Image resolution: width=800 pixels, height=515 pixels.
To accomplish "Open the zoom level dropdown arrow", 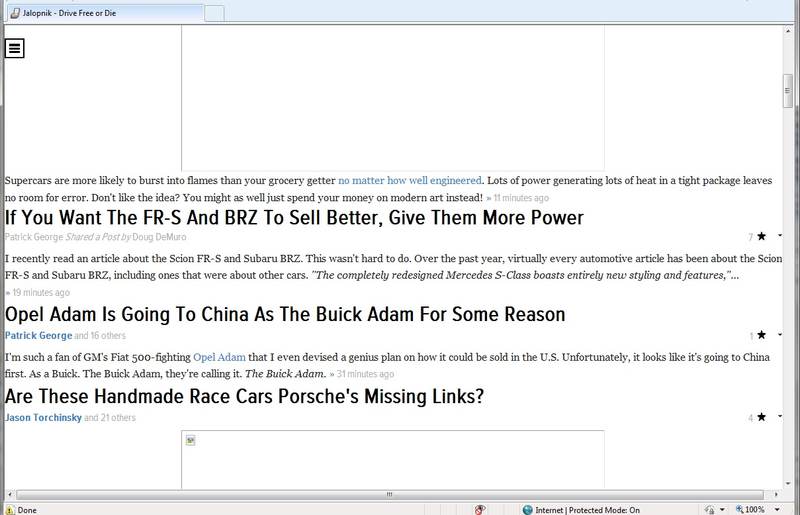I will click(777, 510).
